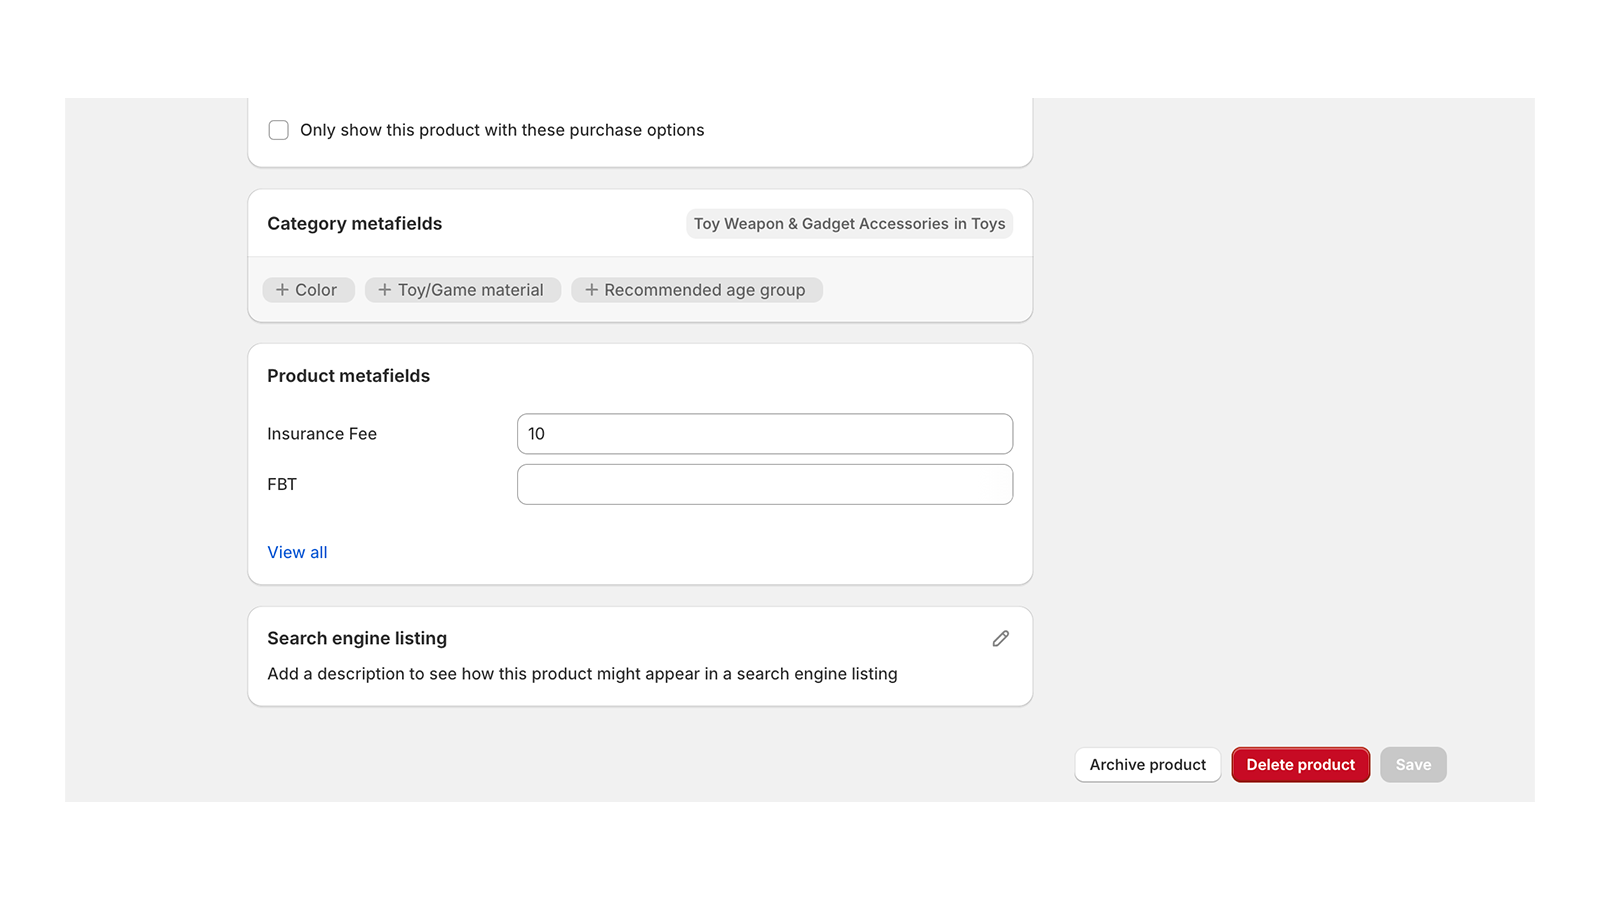The width and height of the screenshot is (1600, 900).
Task: Click the Product metafields heading
Action: click(x=348, y=375)
